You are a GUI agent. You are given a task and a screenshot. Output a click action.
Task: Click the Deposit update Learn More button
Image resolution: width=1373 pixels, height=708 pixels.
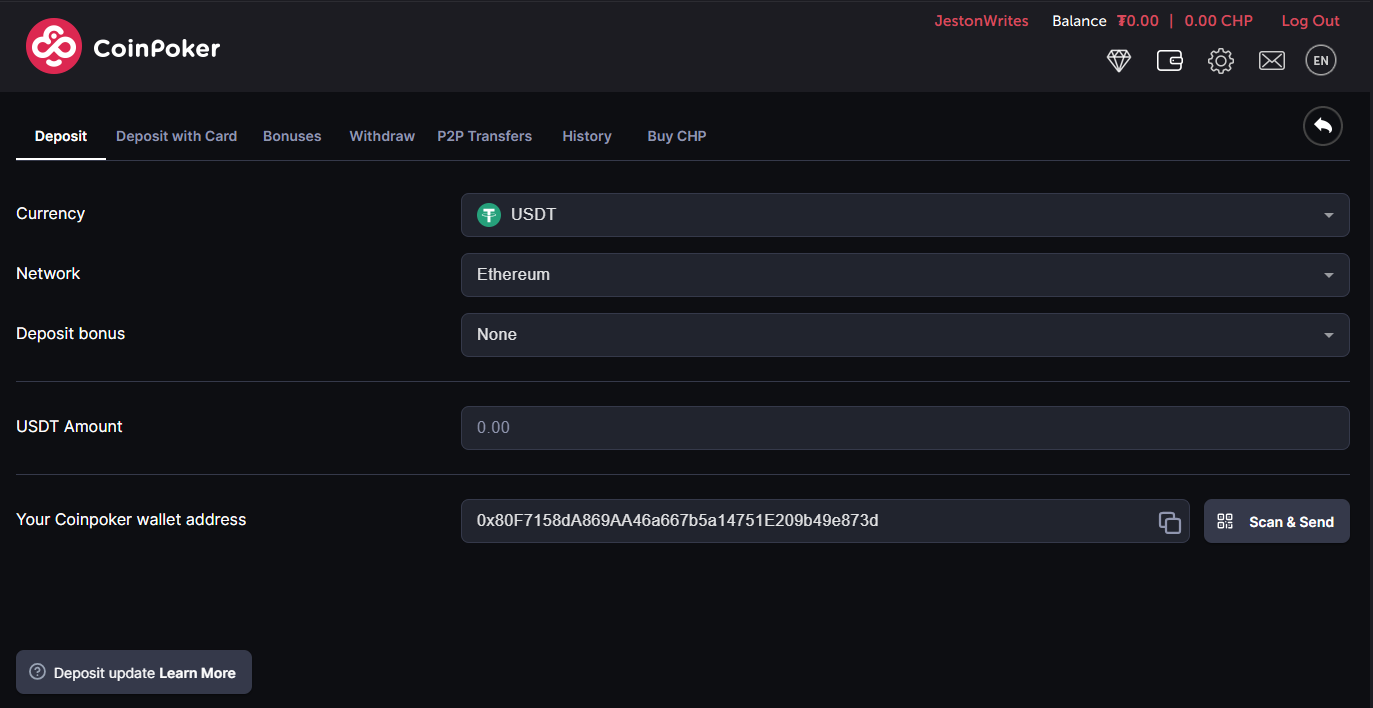(134, 672)
